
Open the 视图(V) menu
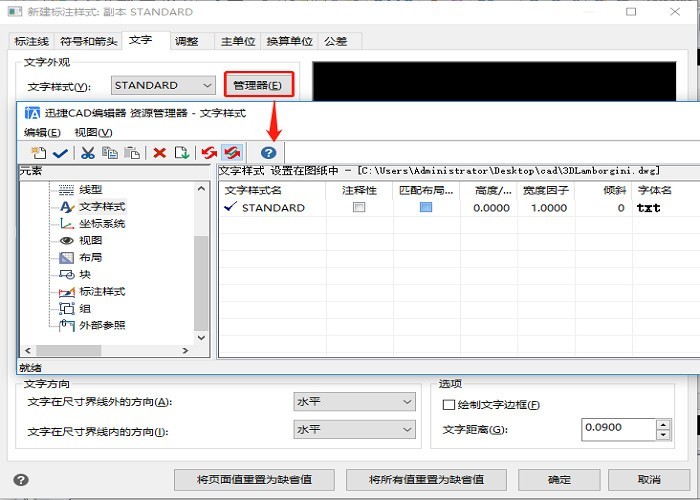tap(93, 133)
